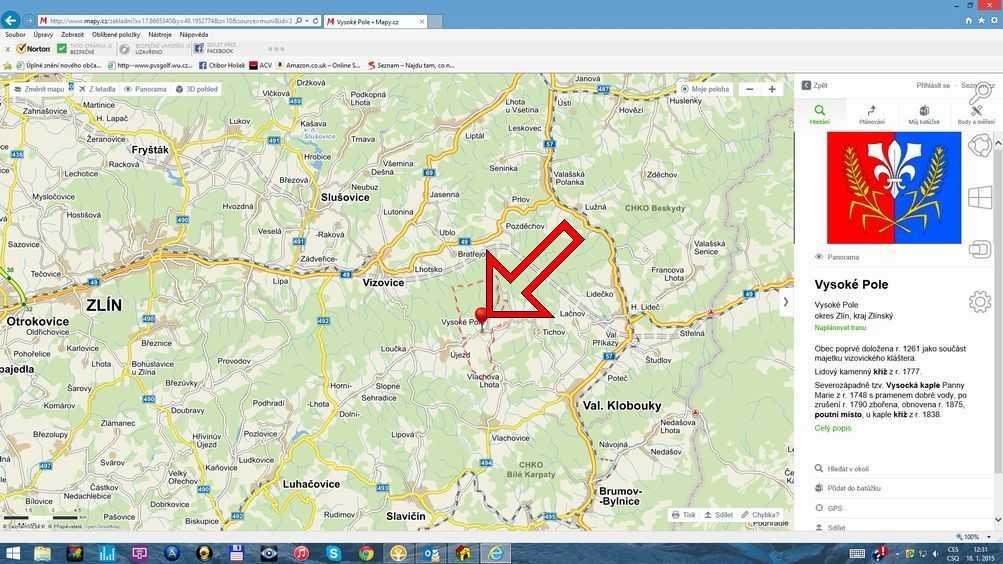This screenshot has height=564, width=1003.
Task: Zoom in with the plus button
Action: [x=772, y=90]
